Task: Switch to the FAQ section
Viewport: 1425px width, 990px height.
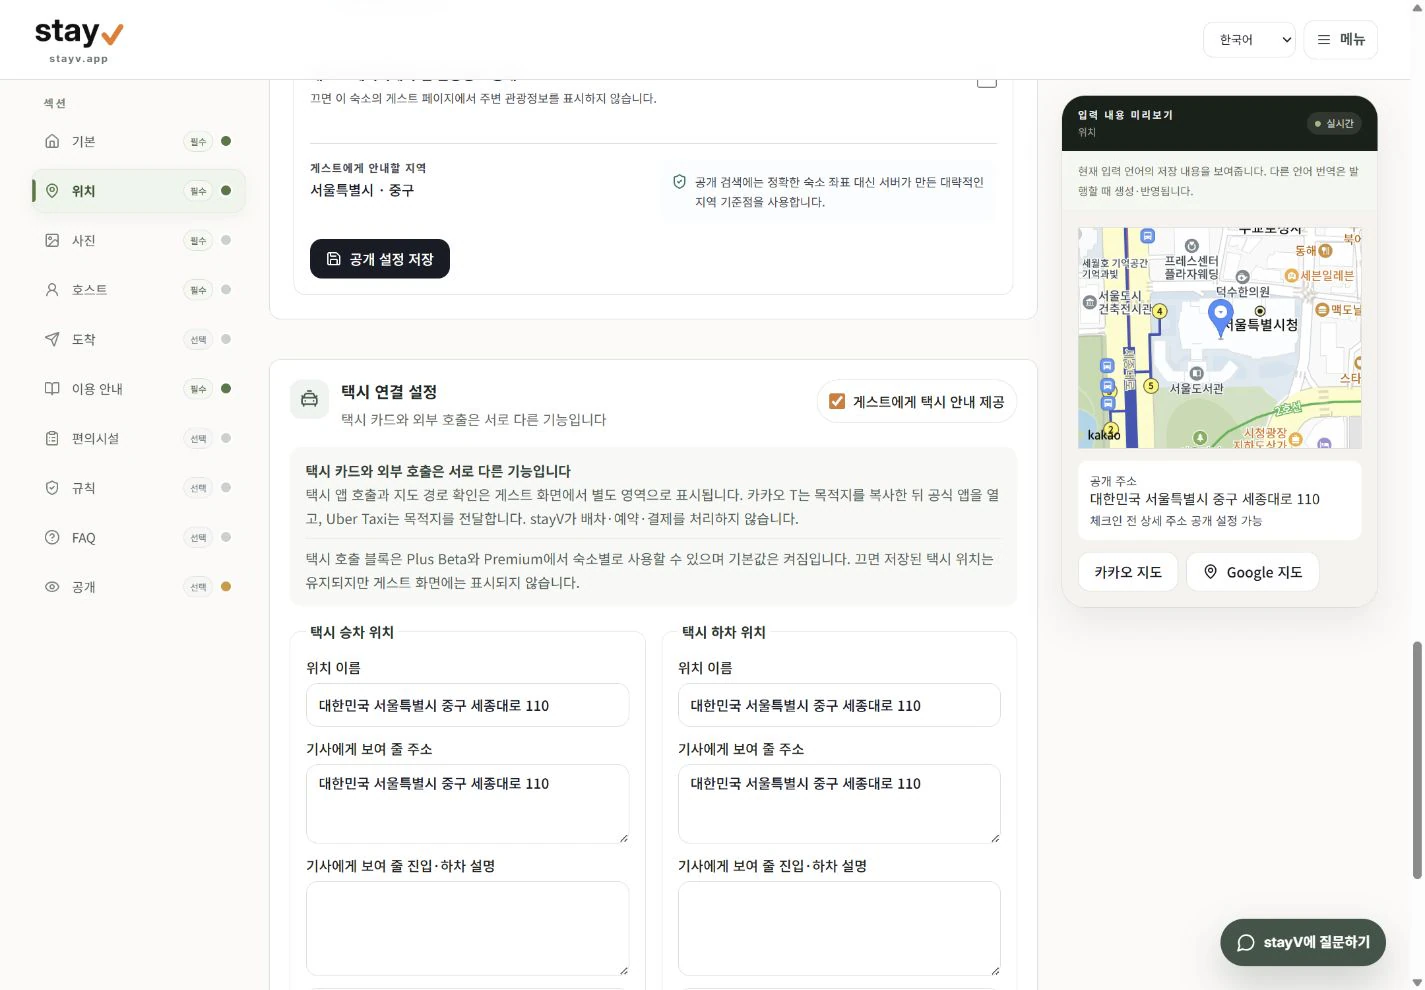Action: pyautogui.click(x=139, y=538)
